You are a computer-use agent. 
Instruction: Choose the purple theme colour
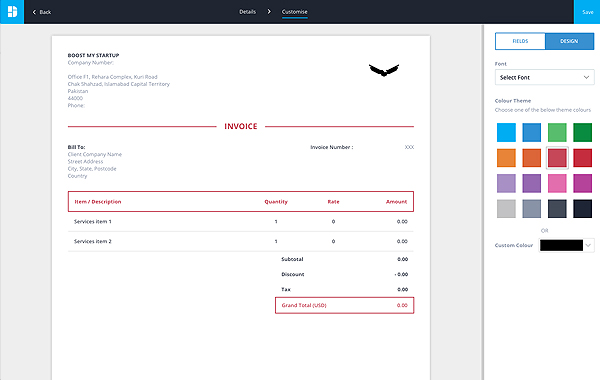point(532,183)
